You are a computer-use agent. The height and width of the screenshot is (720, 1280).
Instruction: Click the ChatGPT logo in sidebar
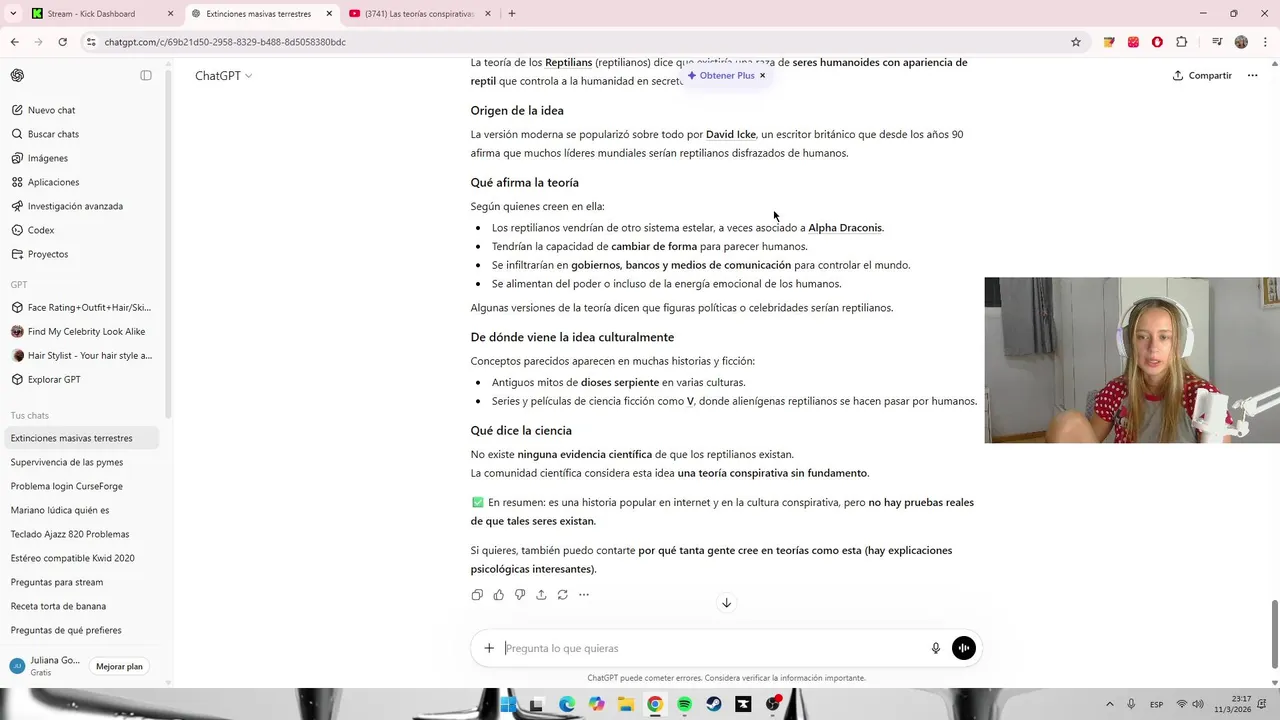point(18,76)
